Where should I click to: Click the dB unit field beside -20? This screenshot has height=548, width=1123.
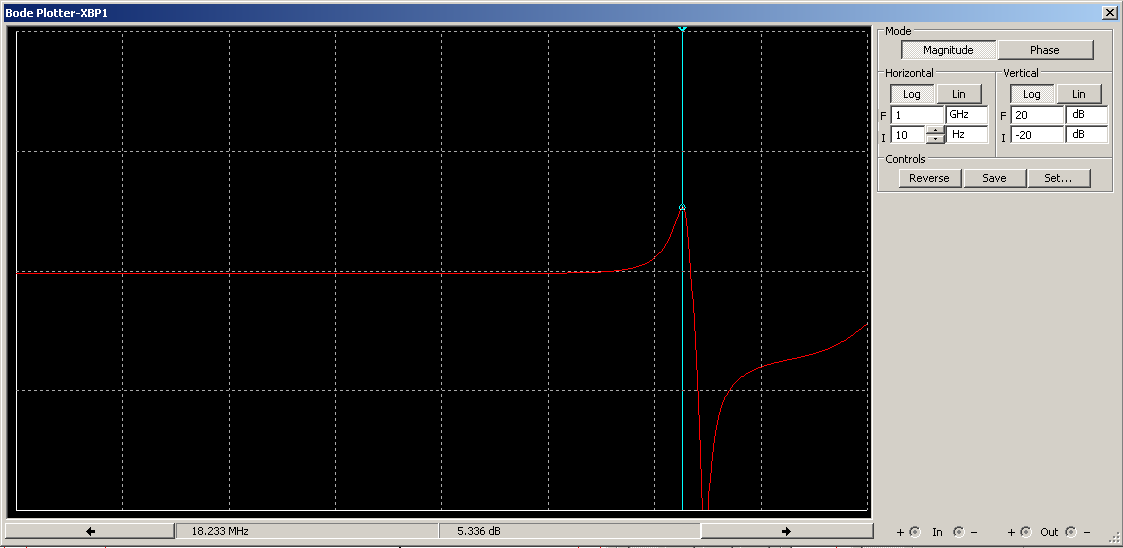1086,134
